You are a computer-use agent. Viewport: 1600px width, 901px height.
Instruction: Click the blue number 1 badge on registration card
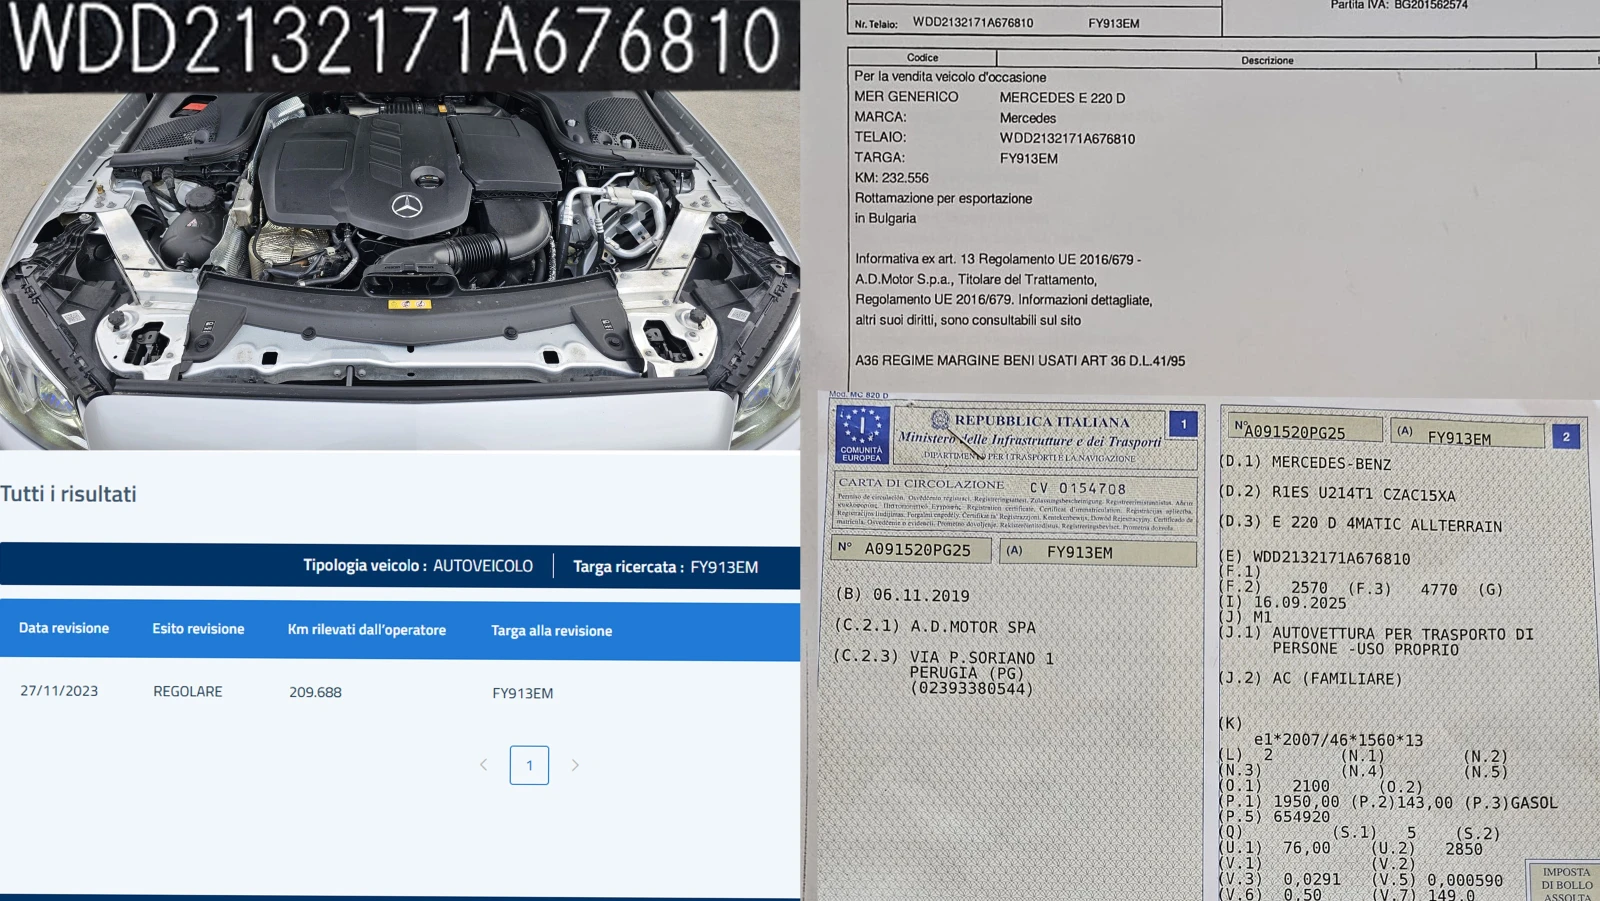pos(1183,424)
